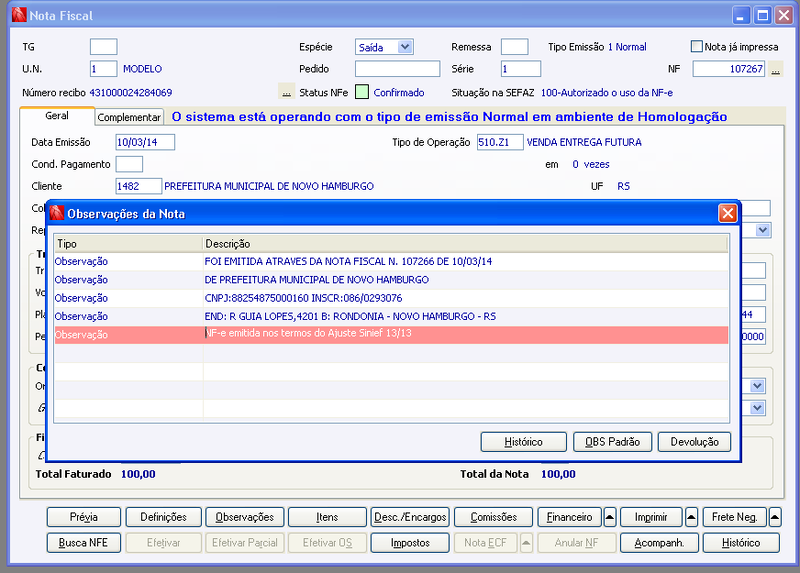Click the '100-Autorizado o uso da NF-e' text

tap(607, 92)
